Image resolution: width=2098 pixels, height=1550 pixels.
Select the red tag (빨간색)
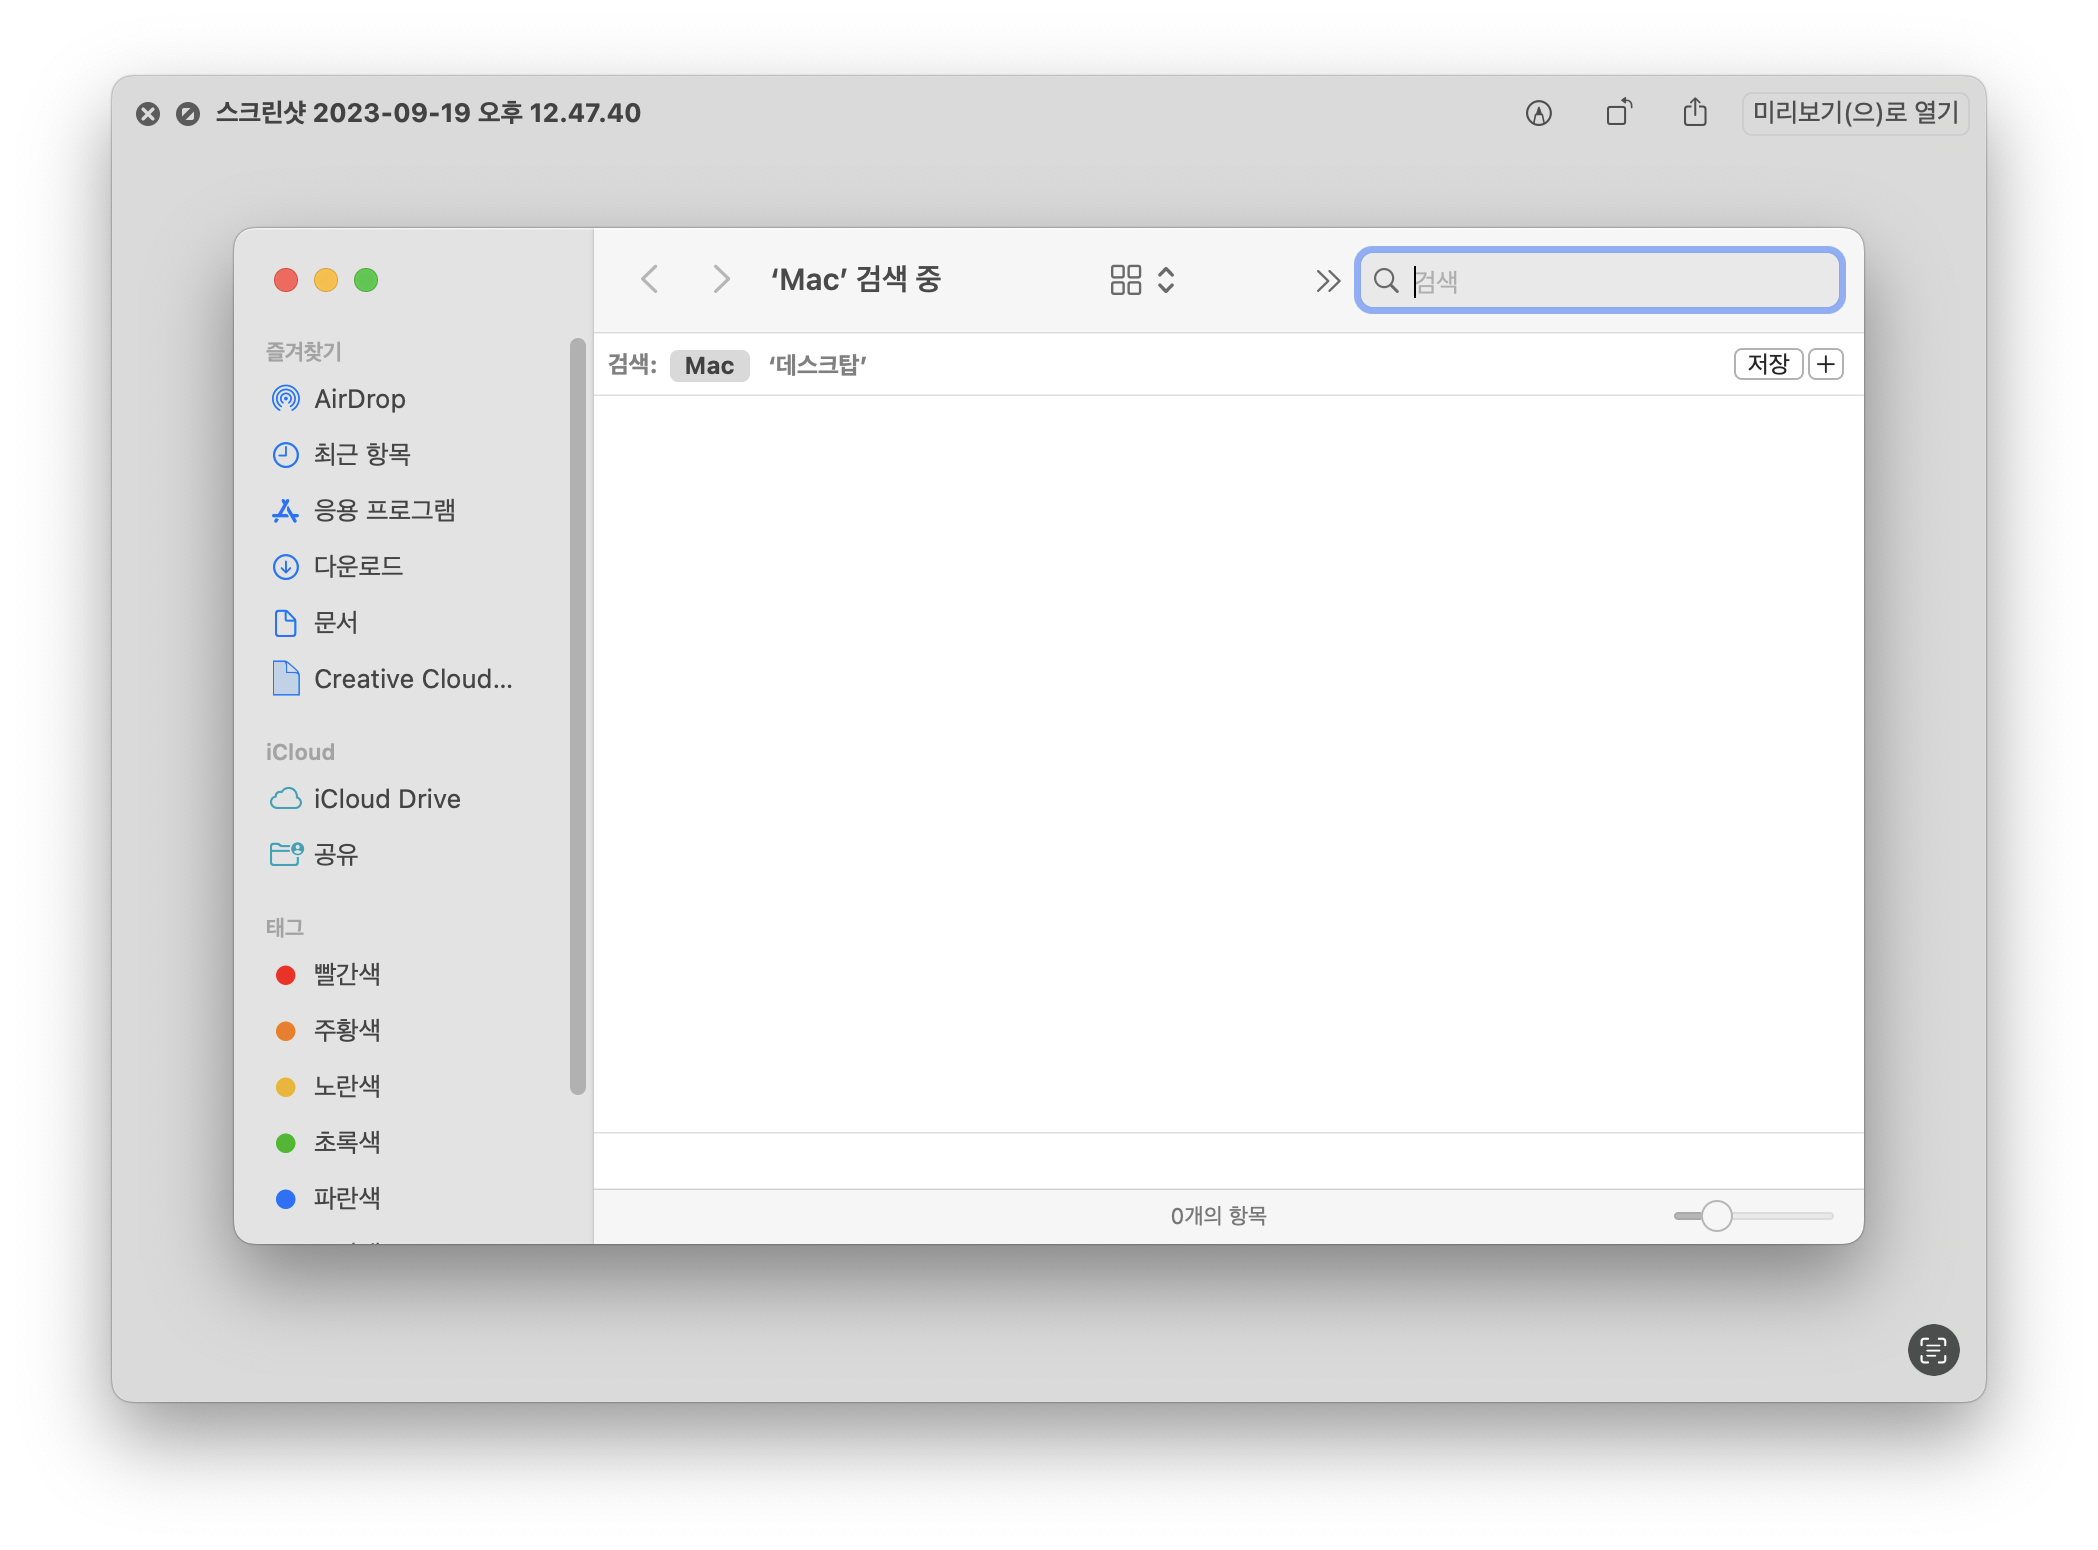tap(346, 975)
